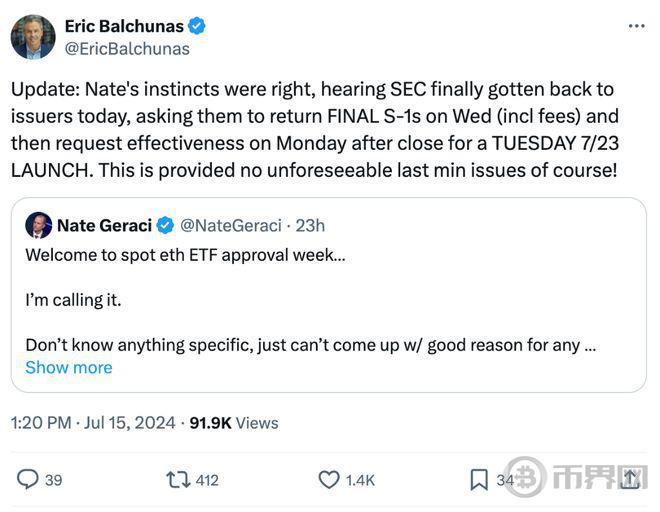Click Eric Balchunas verified badge
Screen dimensions: 660x512
click(197, 26)
